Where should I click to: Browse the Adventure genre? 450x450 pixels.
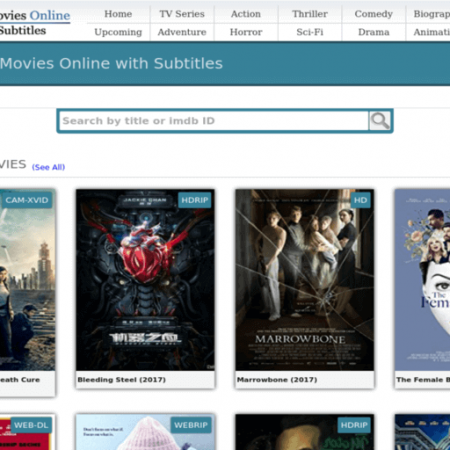(x=182, y=32)
